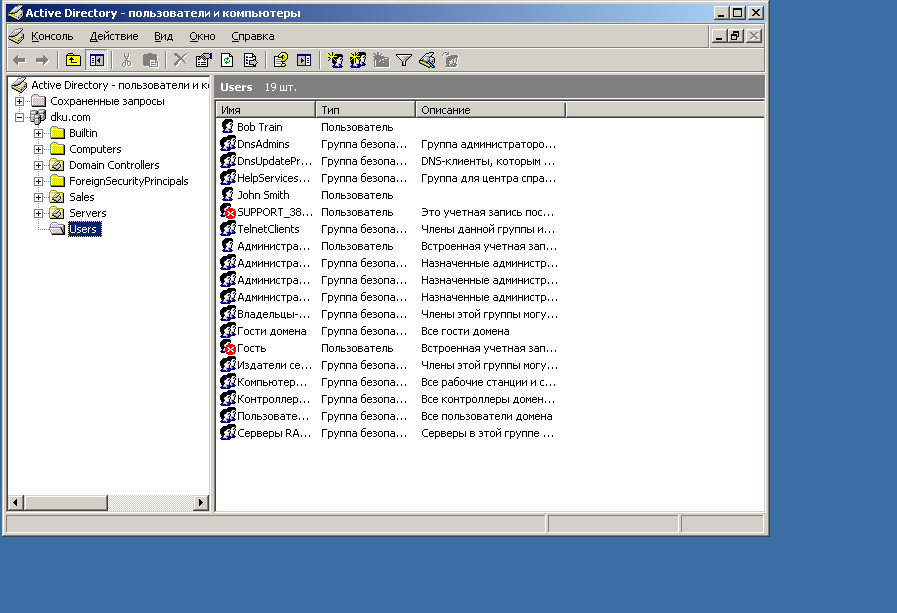Click the green Refresh toolbar icon
Viewport: 897px width, 613px height.
(x=227, y=60)
